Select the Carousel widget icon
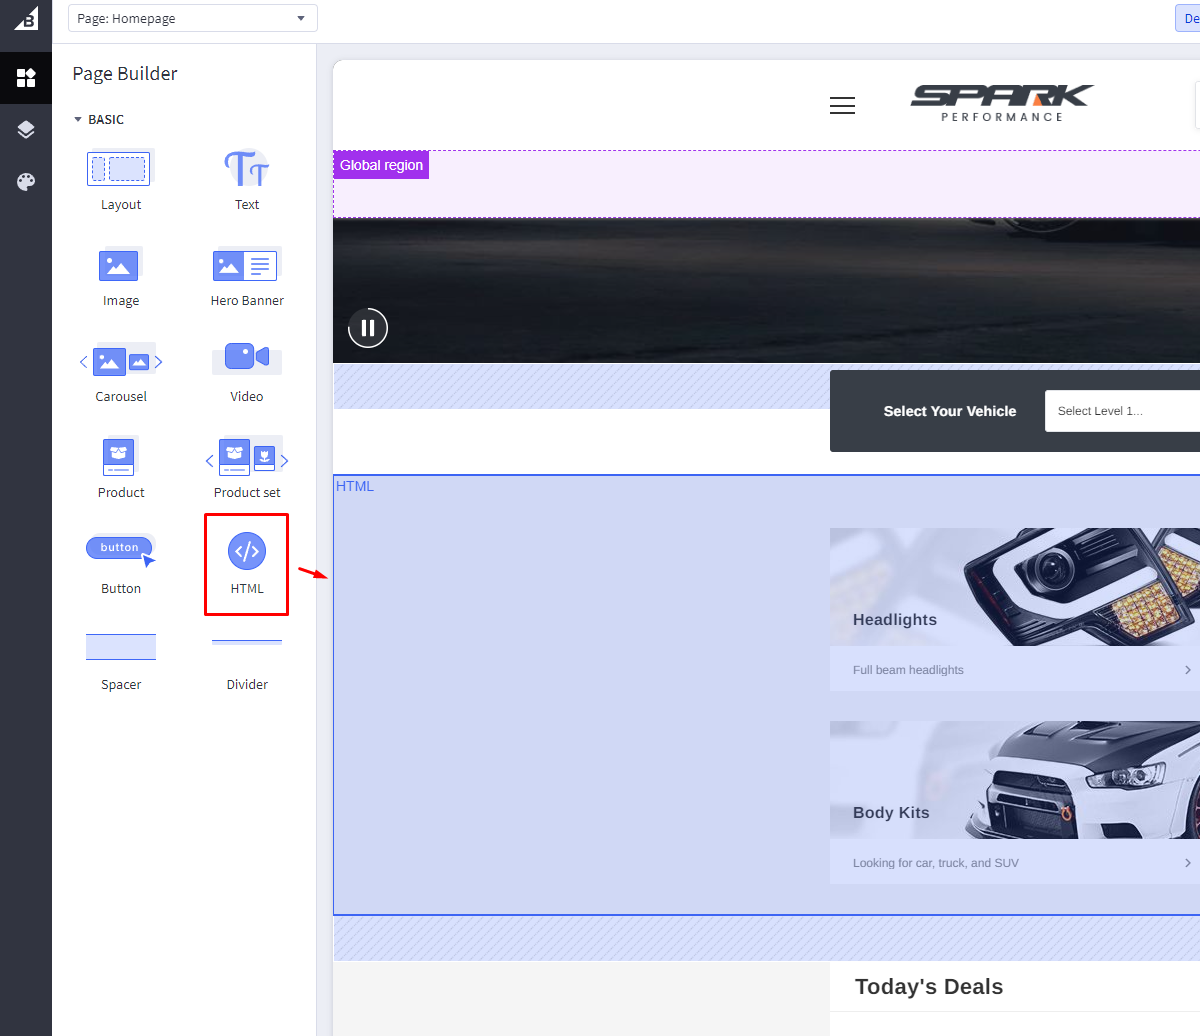 (x=120, y=360)
